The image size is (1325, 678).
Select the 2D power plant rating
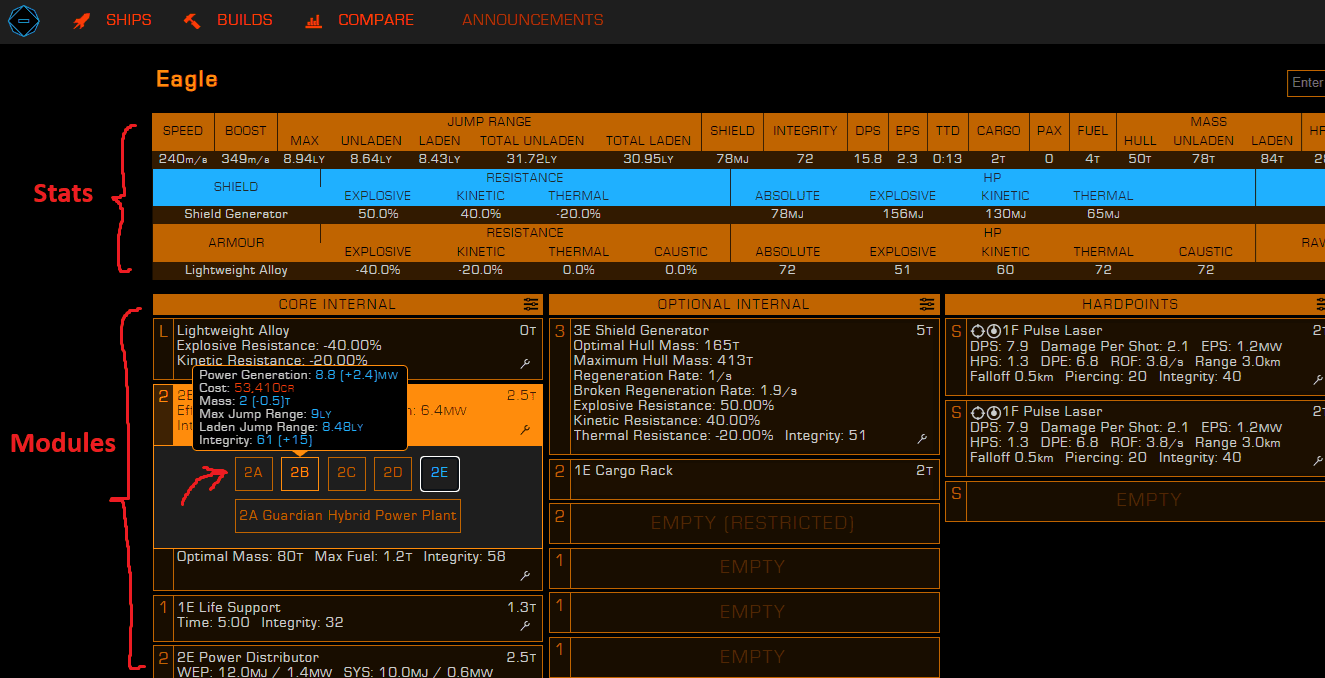(x=393, y=473)
